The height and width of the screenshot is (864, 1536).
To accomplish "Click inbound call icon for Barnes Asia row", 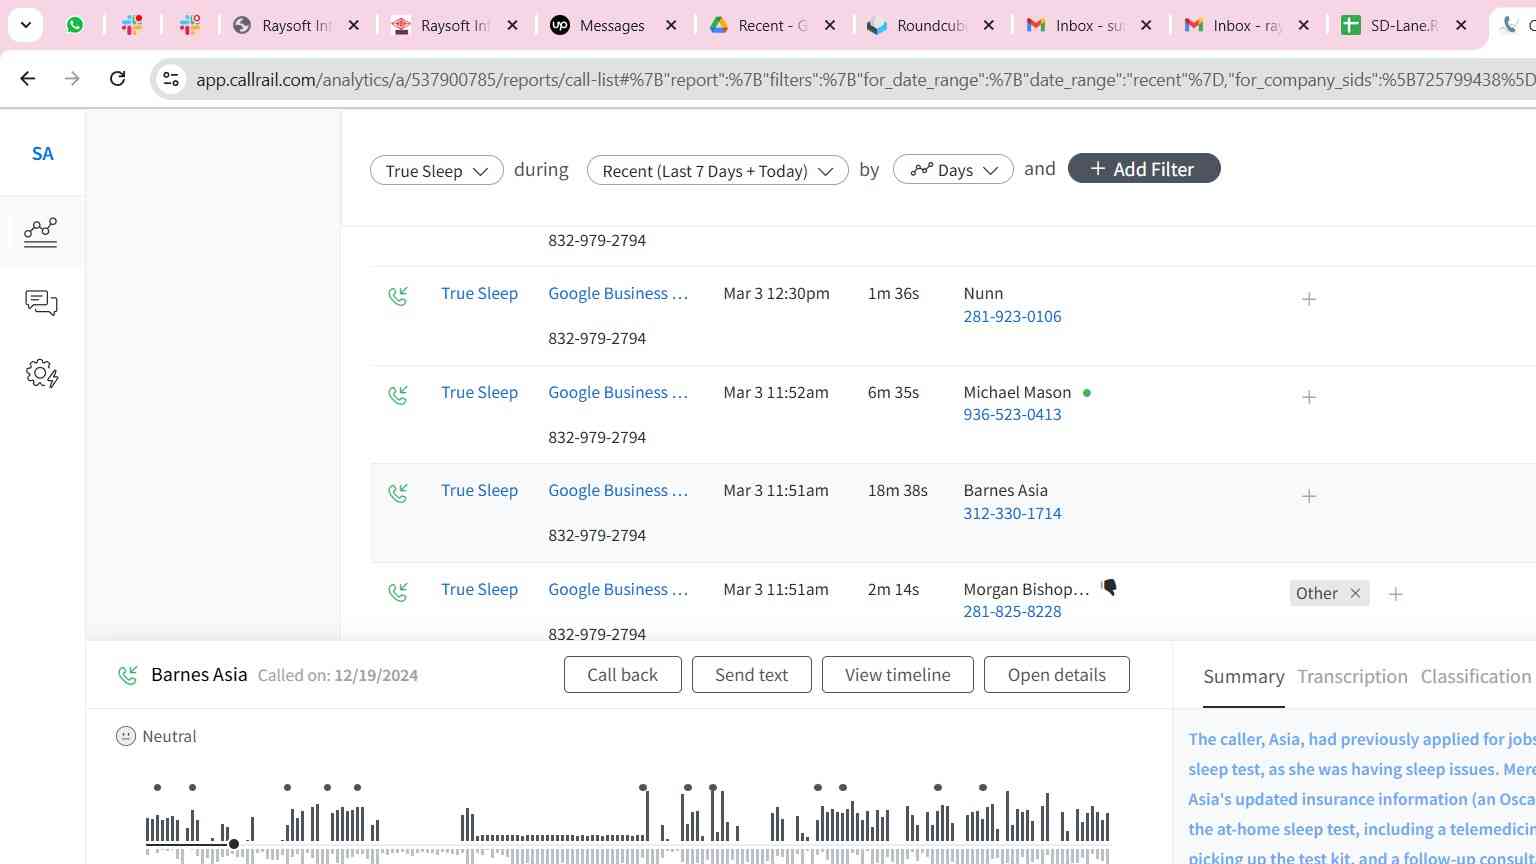I will point(398,493).
